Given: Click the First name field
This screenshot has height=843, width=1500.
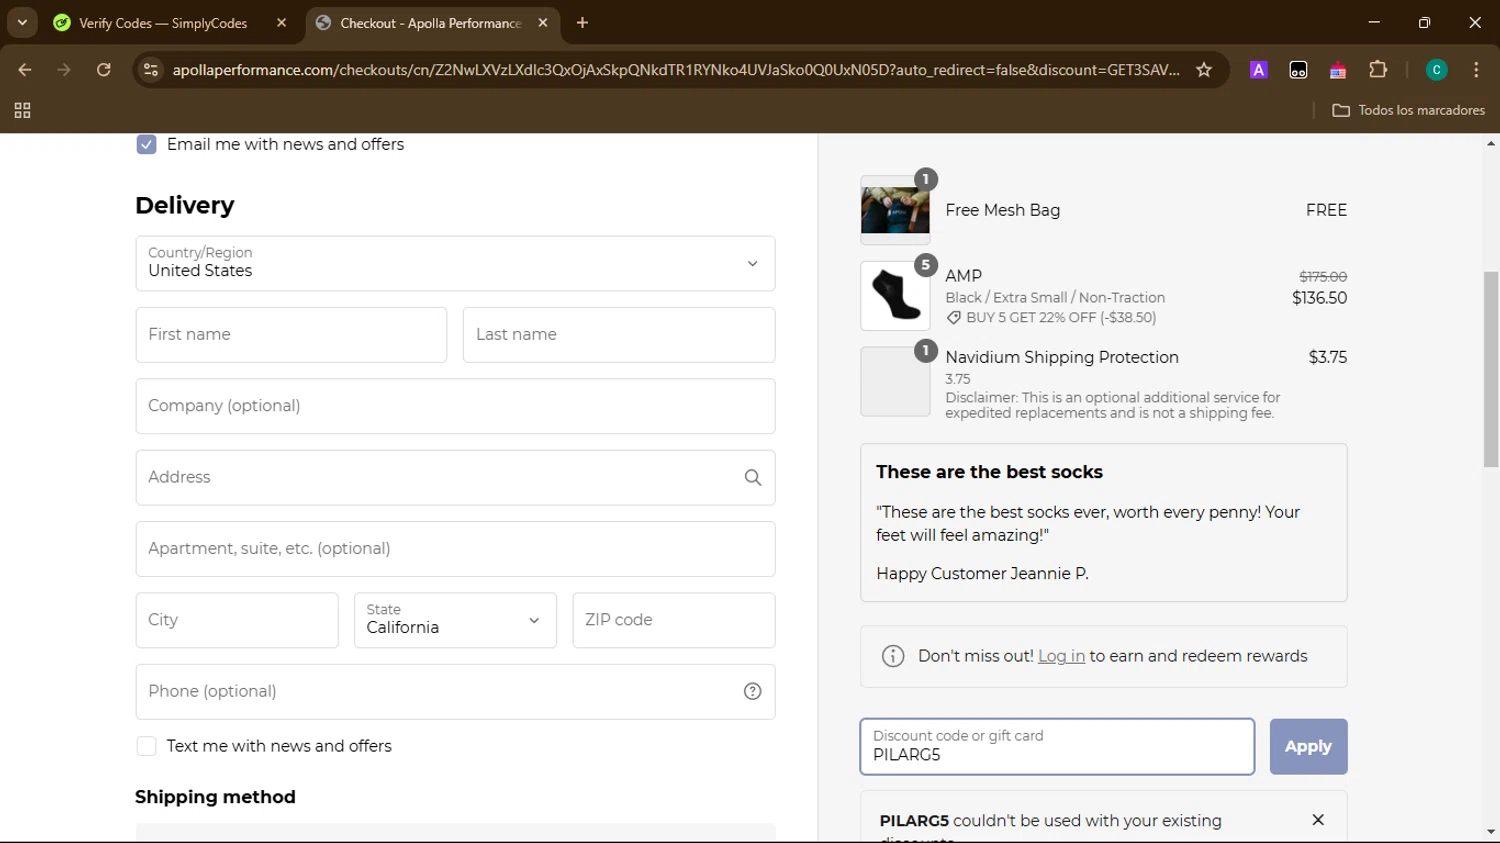Looking at the screenshot, I should pyautogui.click(x=291, y=335).
